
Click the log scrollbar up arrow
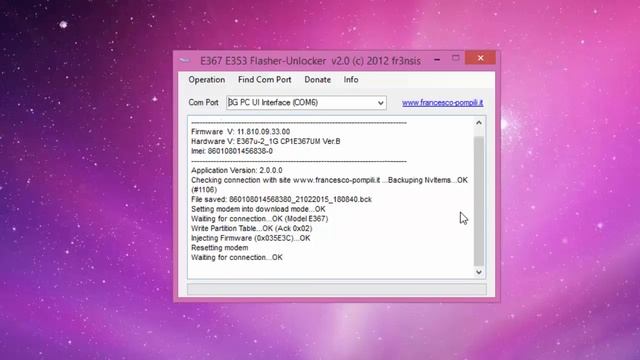[479, 122]
